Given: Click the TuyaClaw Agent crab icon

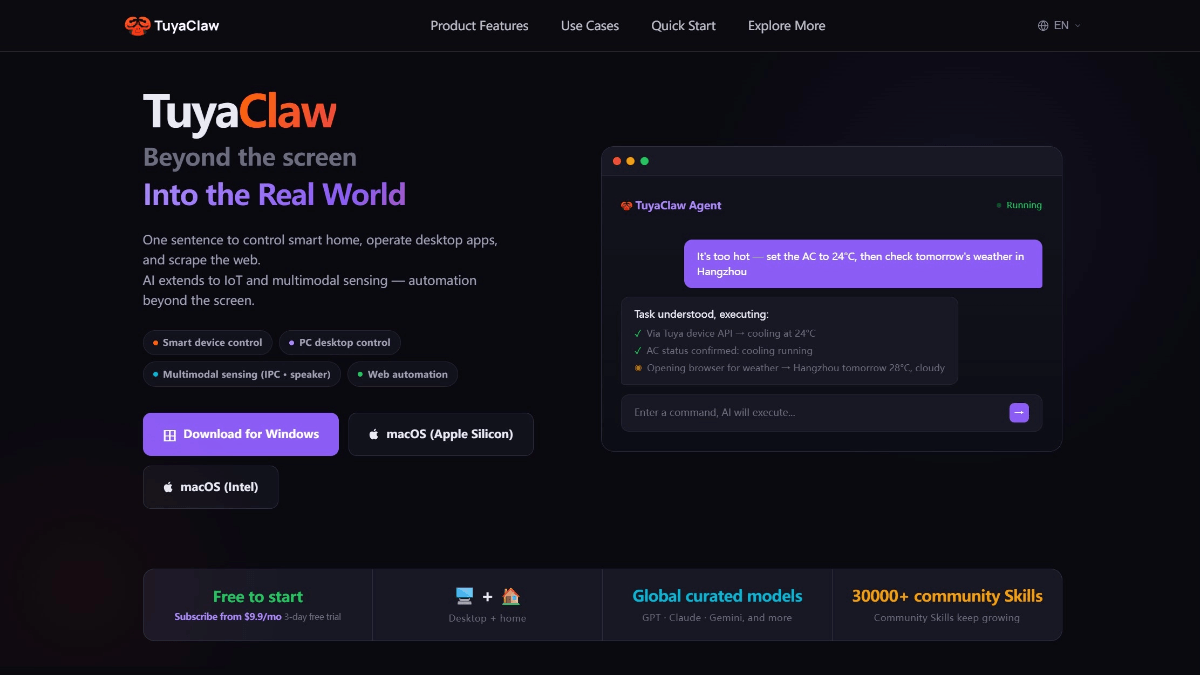Looking at the screenshot, I should click(627, 206).
